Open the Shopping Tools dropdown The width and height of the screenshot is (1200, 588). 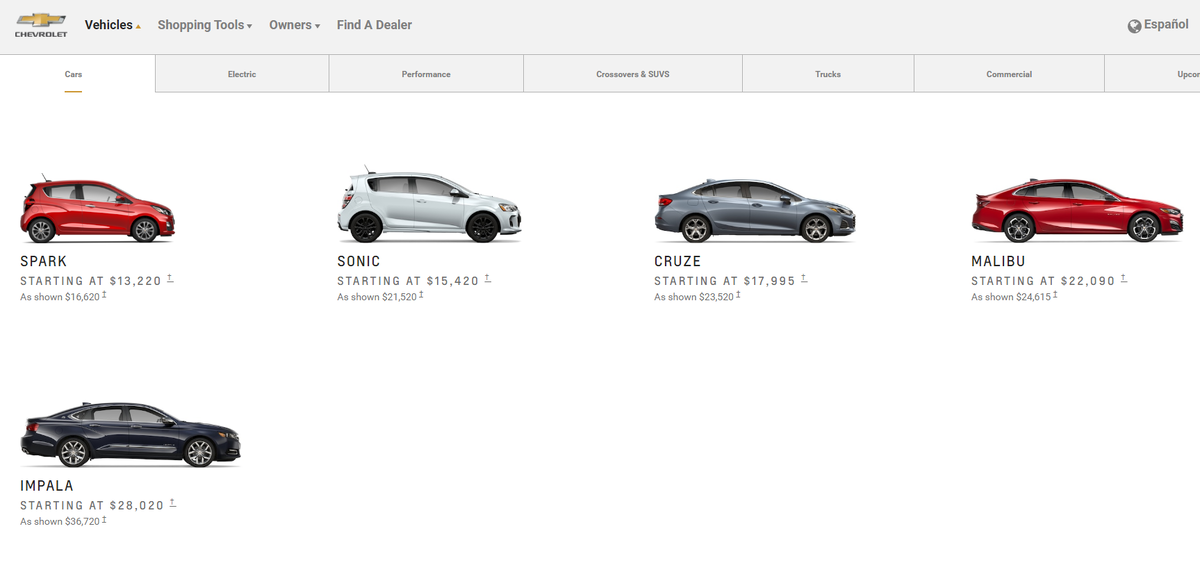pos(204,25)
